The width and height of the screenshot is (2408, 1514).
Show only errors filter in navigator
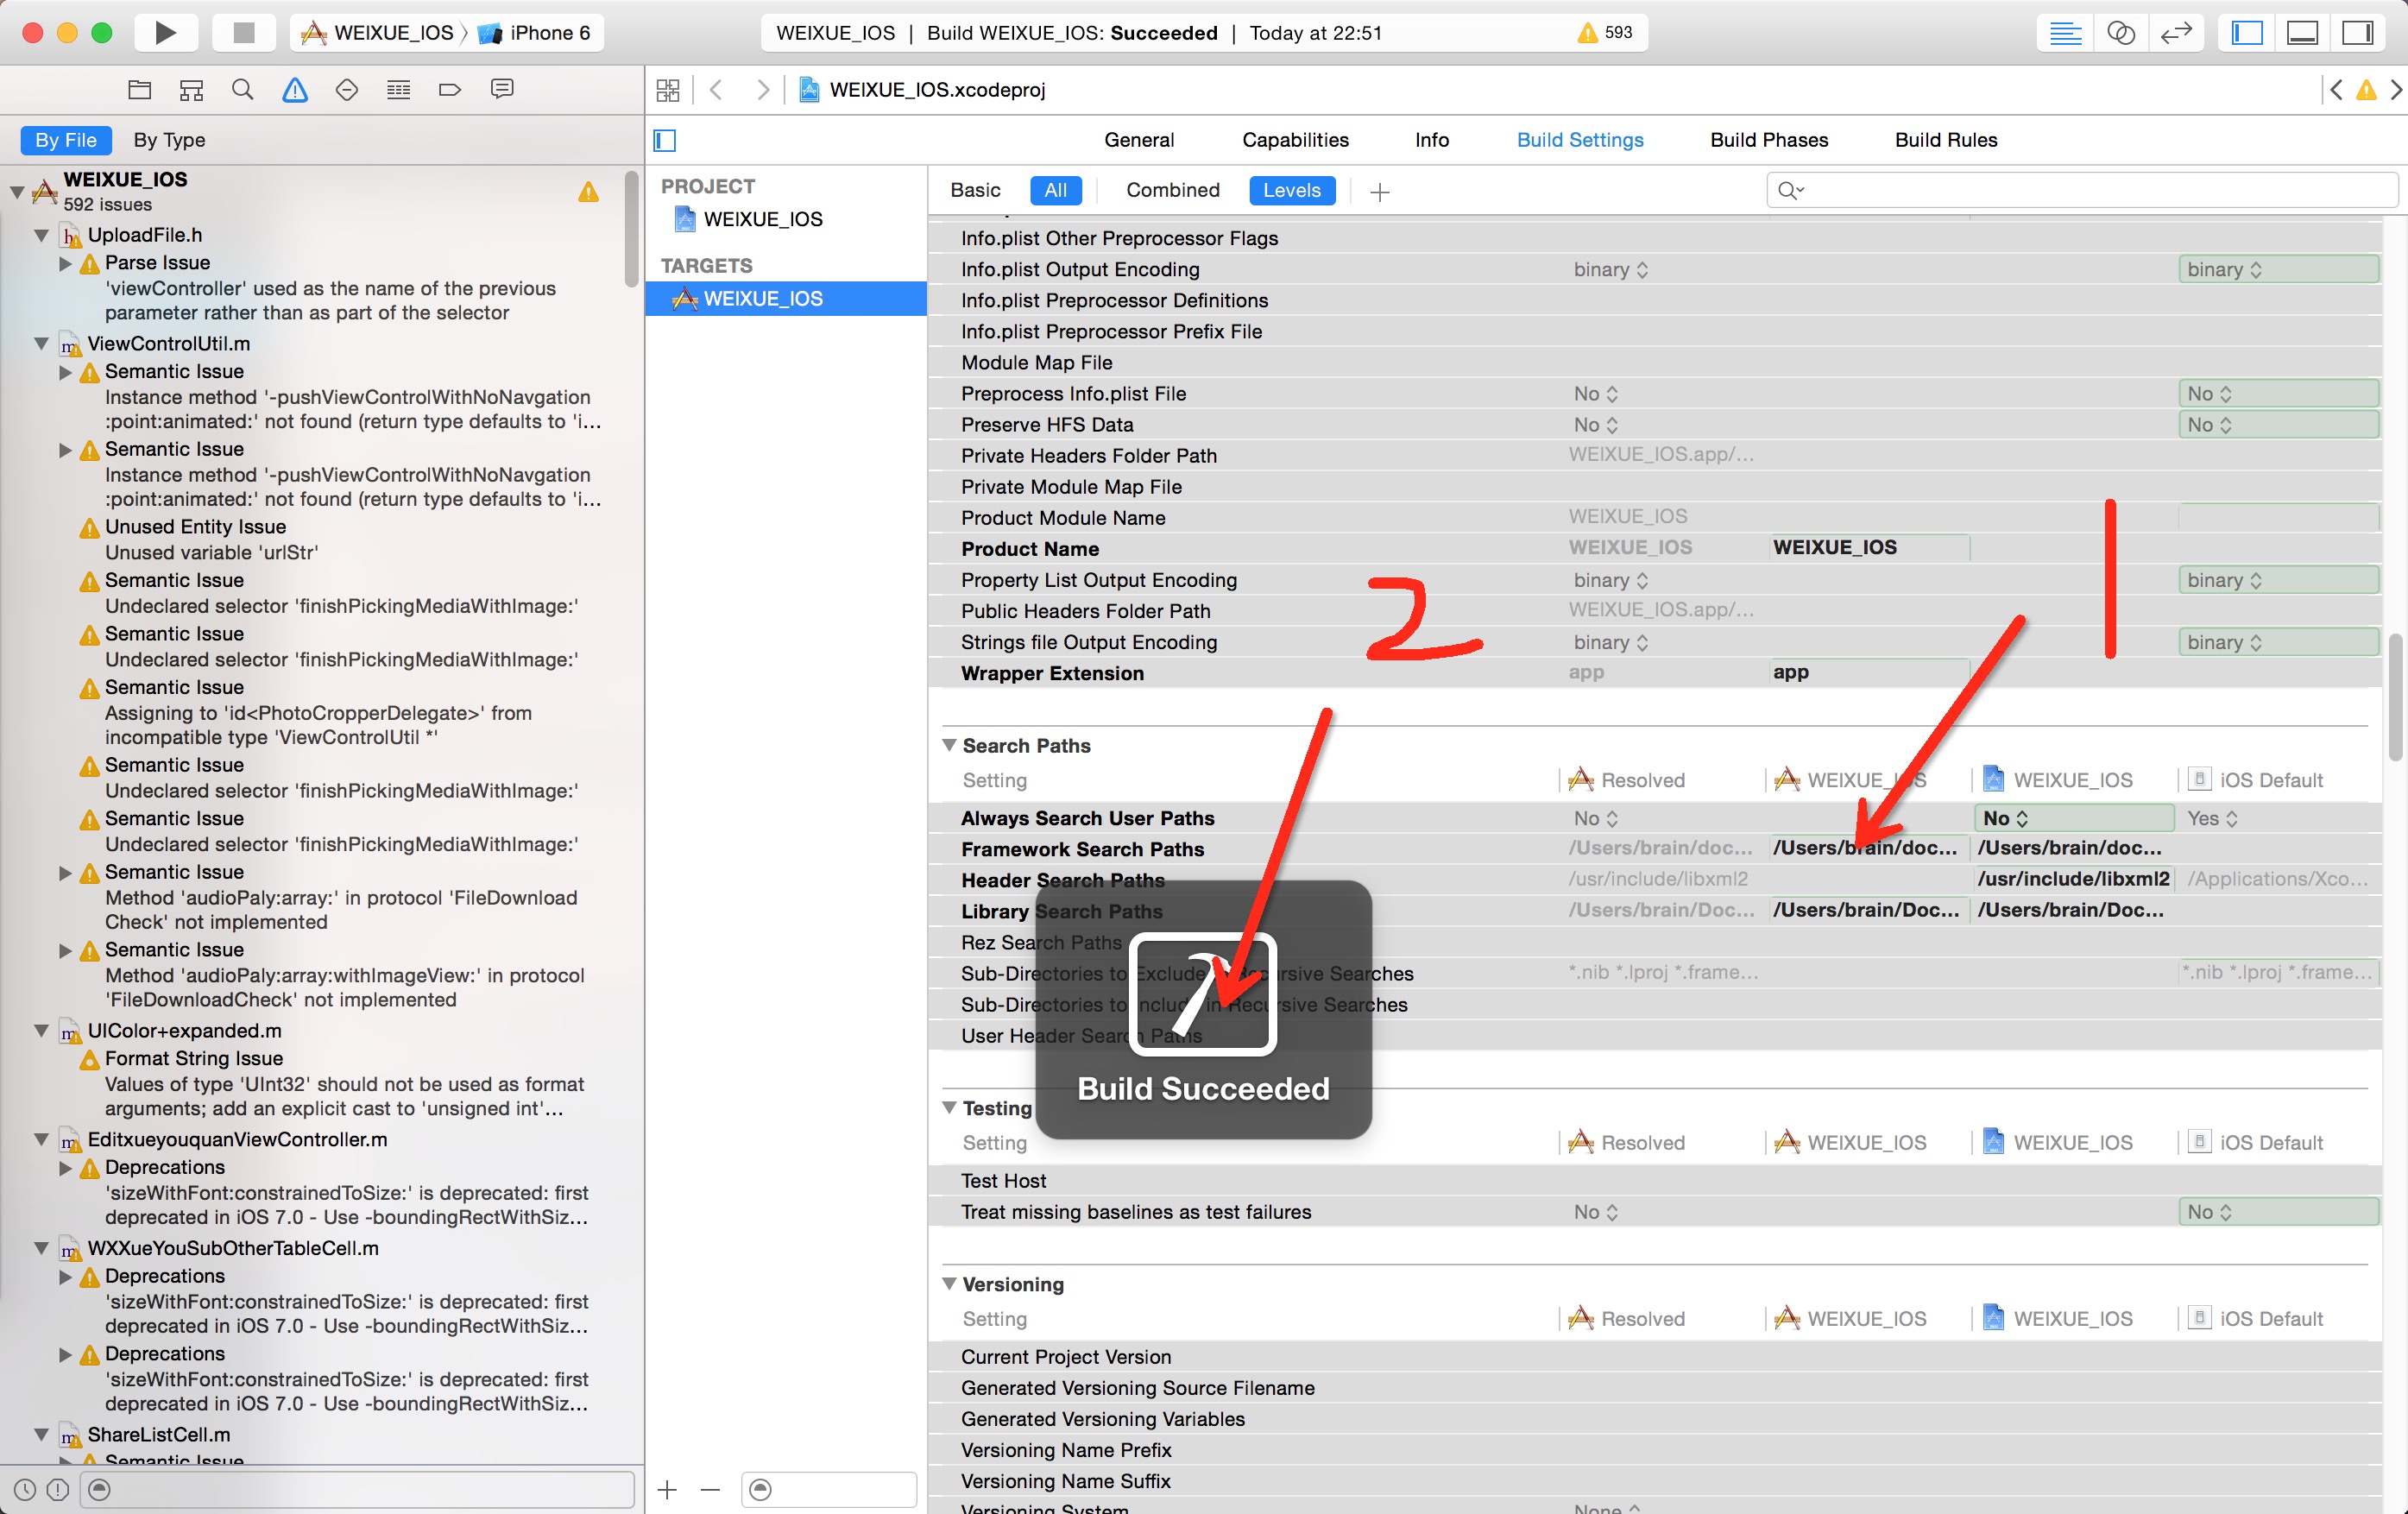coord(58,1490)
